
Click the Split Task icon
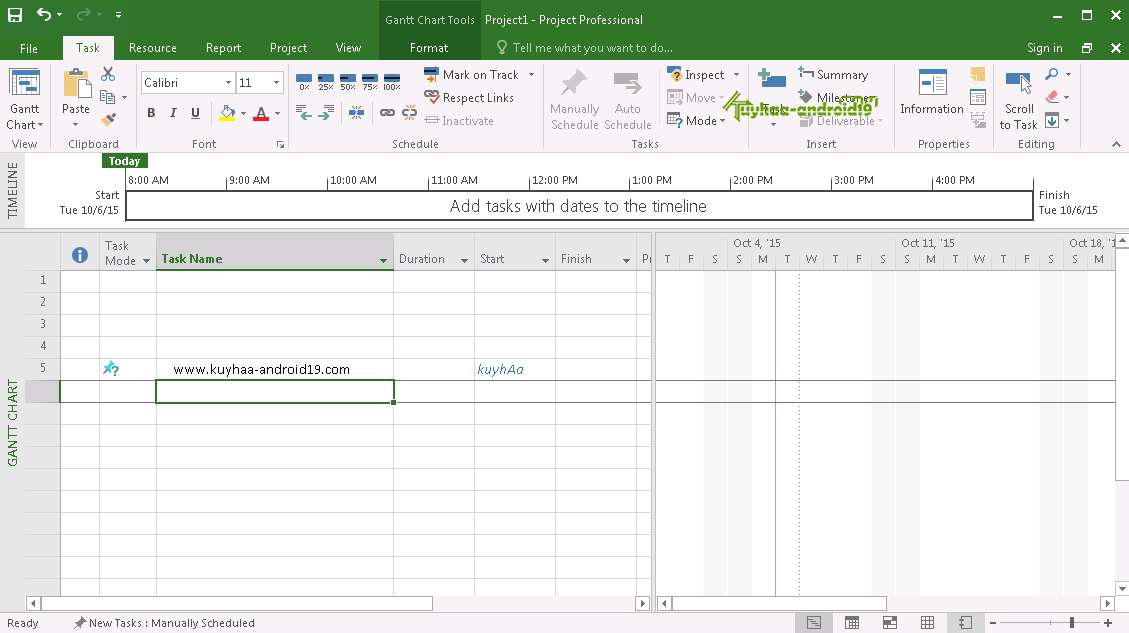[356, 112]
